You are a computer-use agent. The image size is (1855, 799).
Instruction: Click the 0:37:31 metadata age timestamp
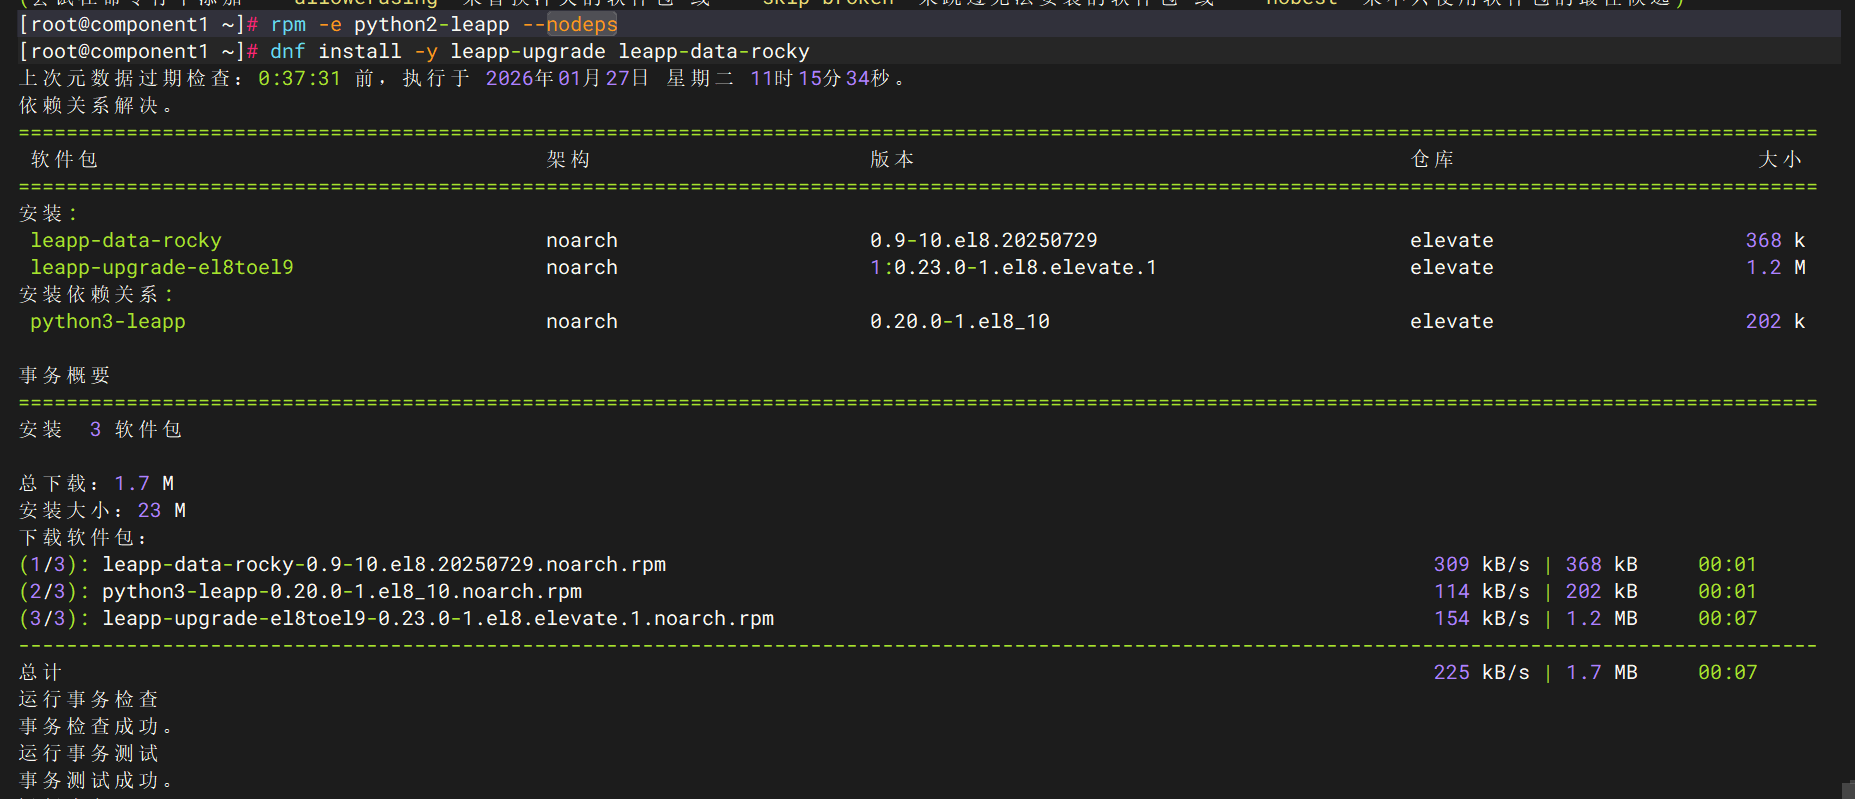click(299, 78)
